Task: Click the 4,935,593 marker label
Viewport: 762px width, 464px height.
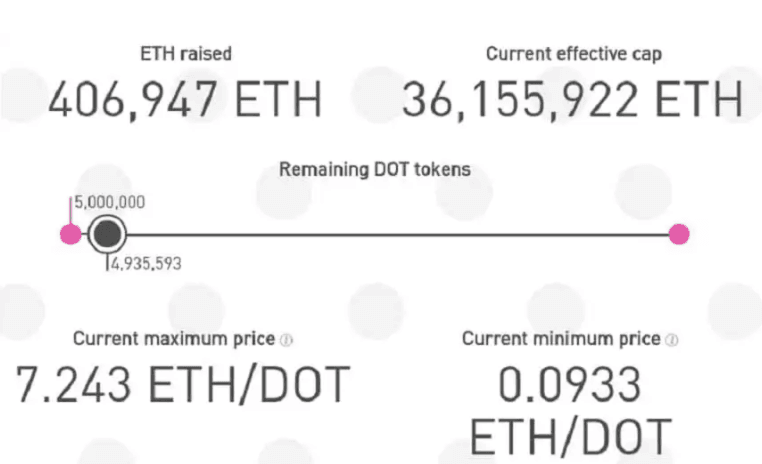Action: click(146, 265)
